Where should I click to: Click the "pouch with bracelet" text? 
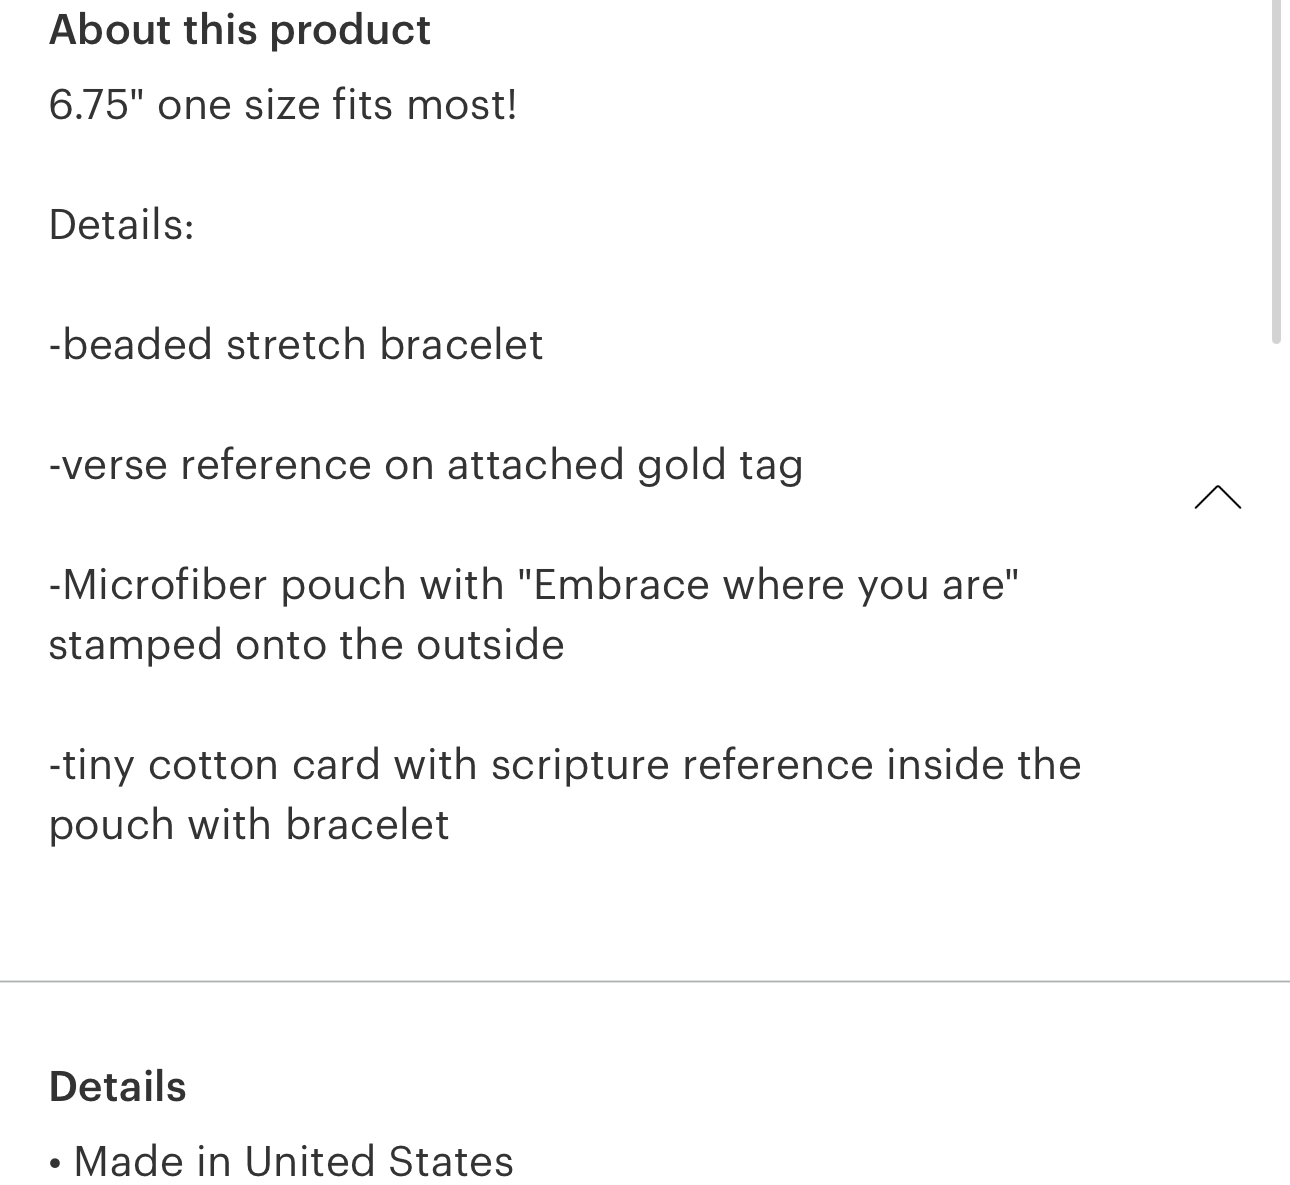249,825
